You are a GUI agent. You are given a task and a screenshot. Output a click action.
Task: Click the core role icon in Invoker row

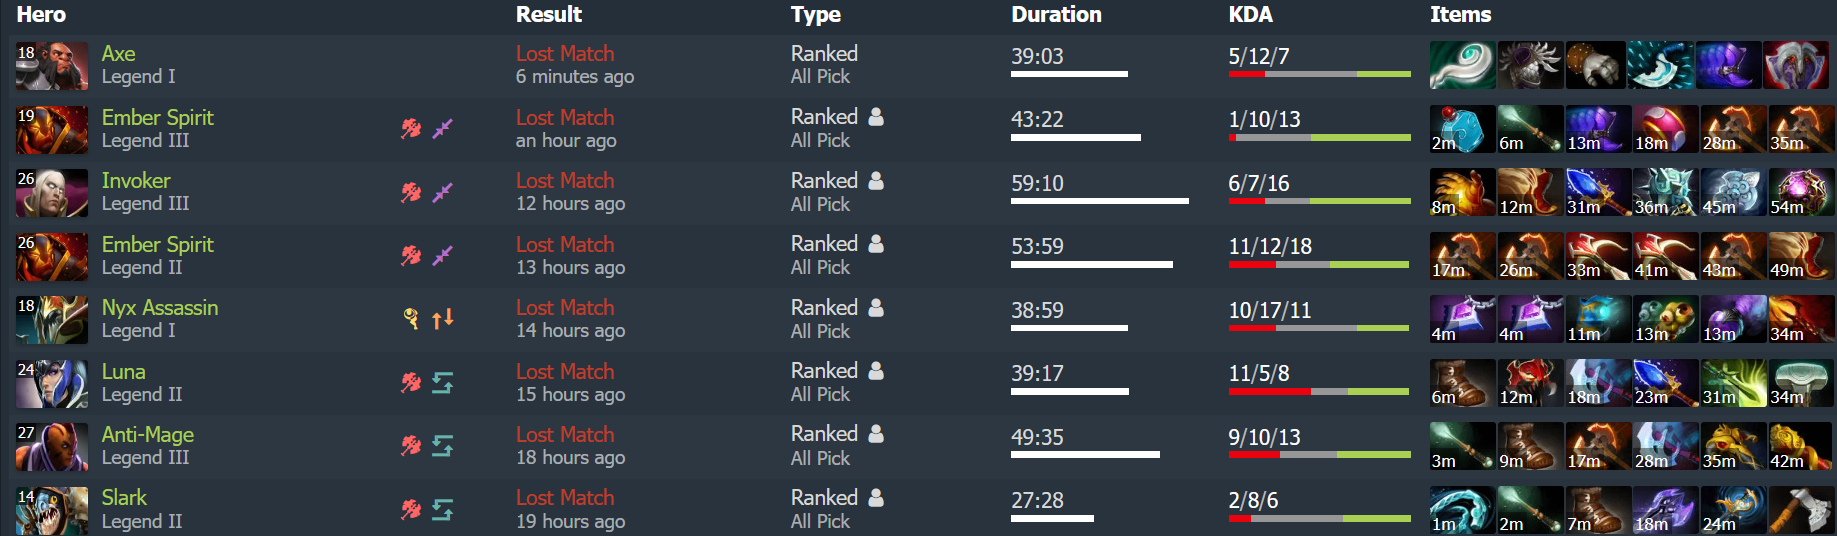tap(411, 192)
